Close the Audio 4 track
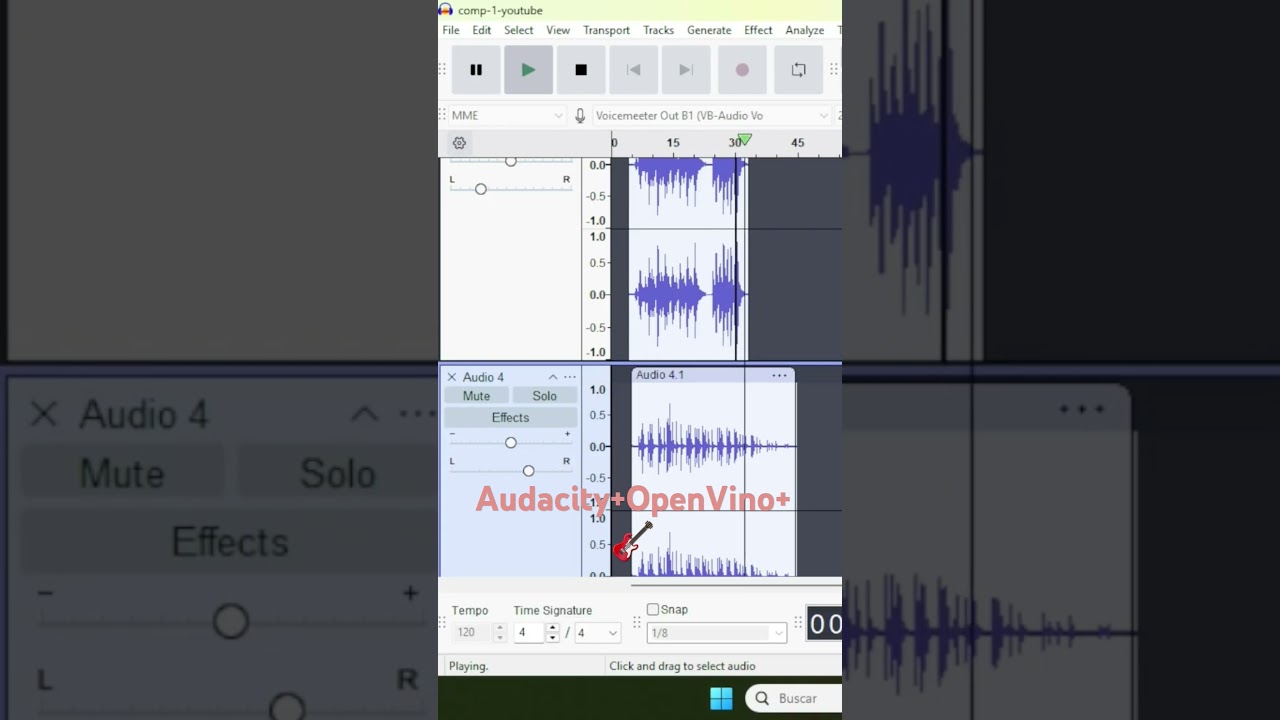This screenshot has height=720, width=1280. pyautogui.click(x=452, y=377)
